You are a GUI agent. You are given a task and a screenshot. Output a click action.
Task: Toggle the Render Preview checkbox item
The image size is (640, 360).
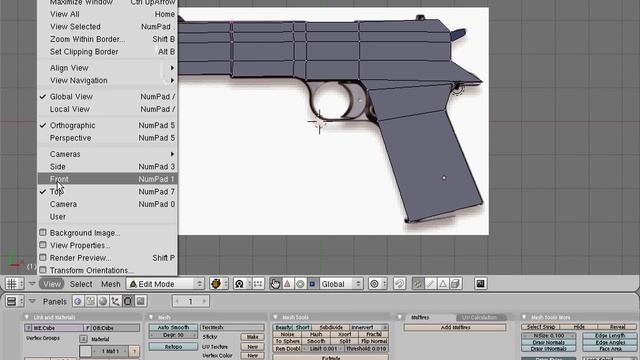pyautogui.click(x=108, y=258)
